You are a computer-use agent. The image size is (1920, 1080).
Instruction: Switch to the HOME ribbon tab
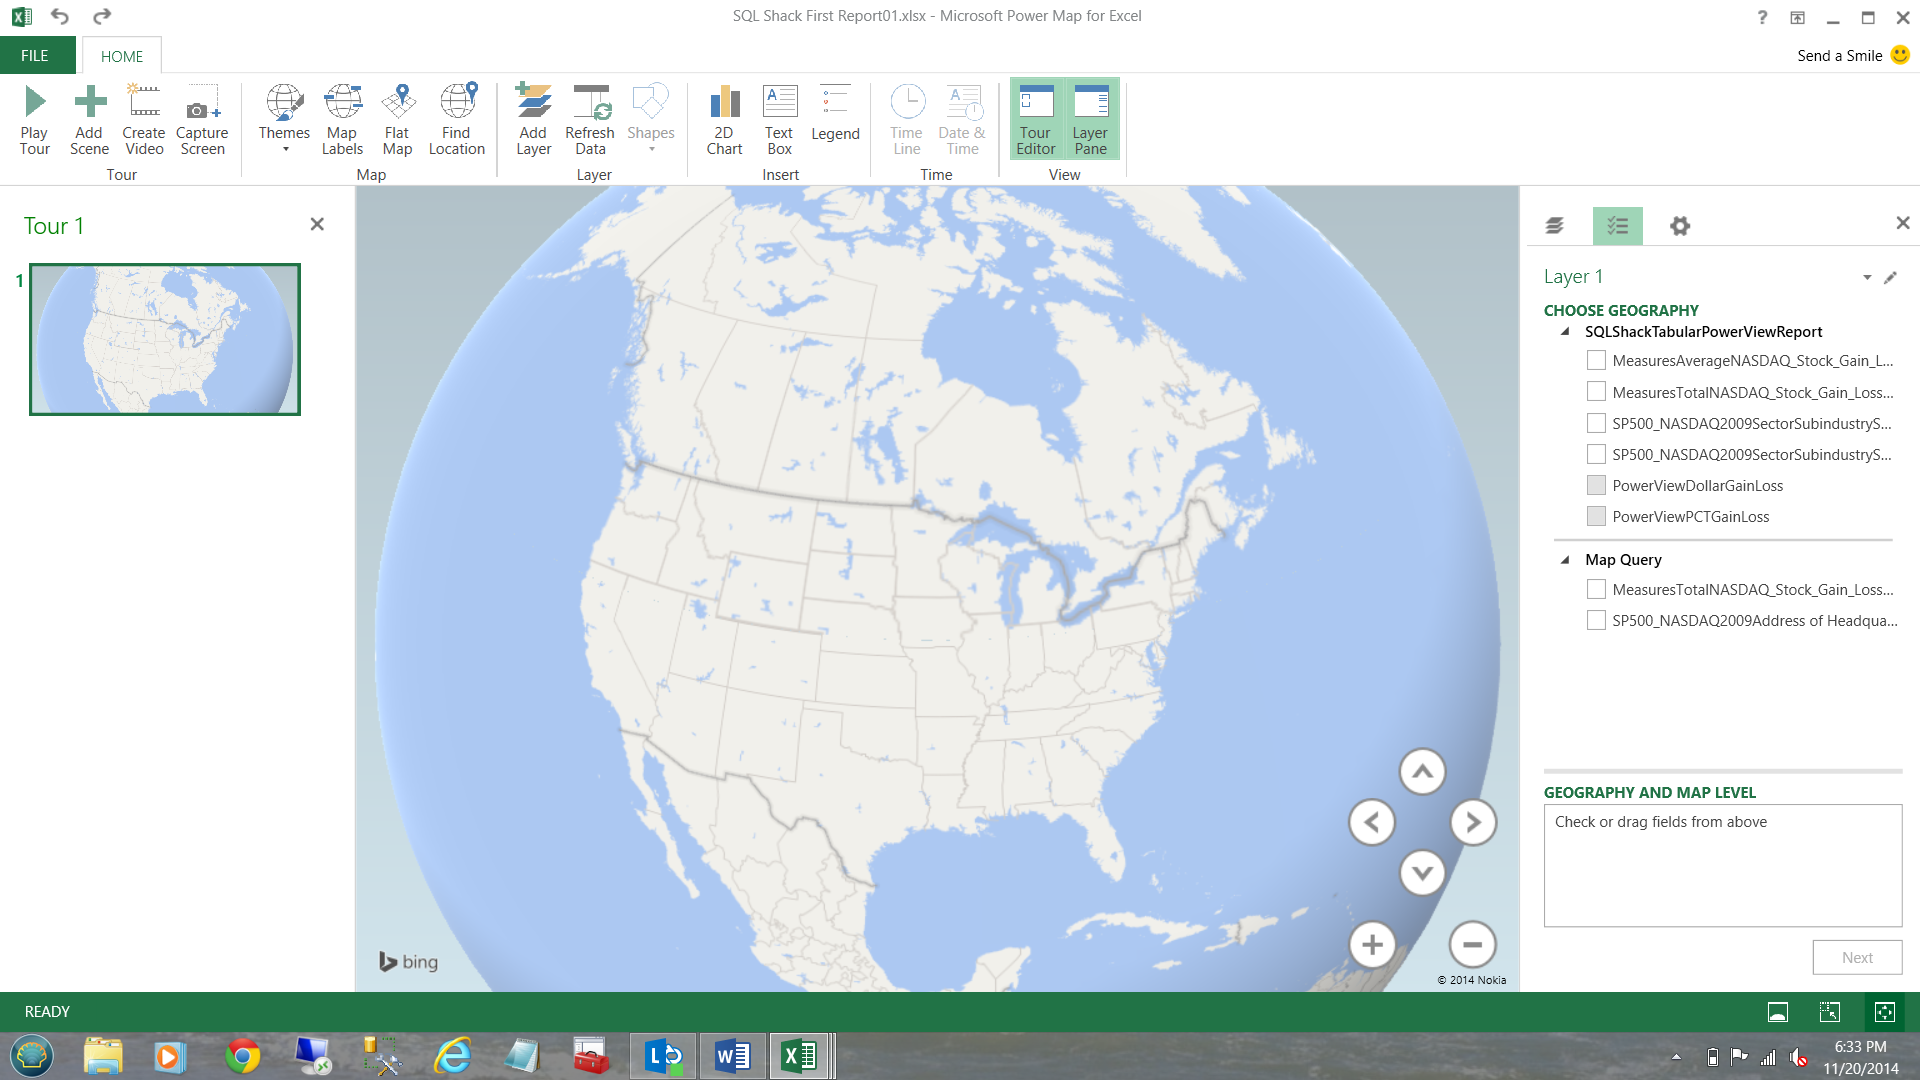pos(121,56)
